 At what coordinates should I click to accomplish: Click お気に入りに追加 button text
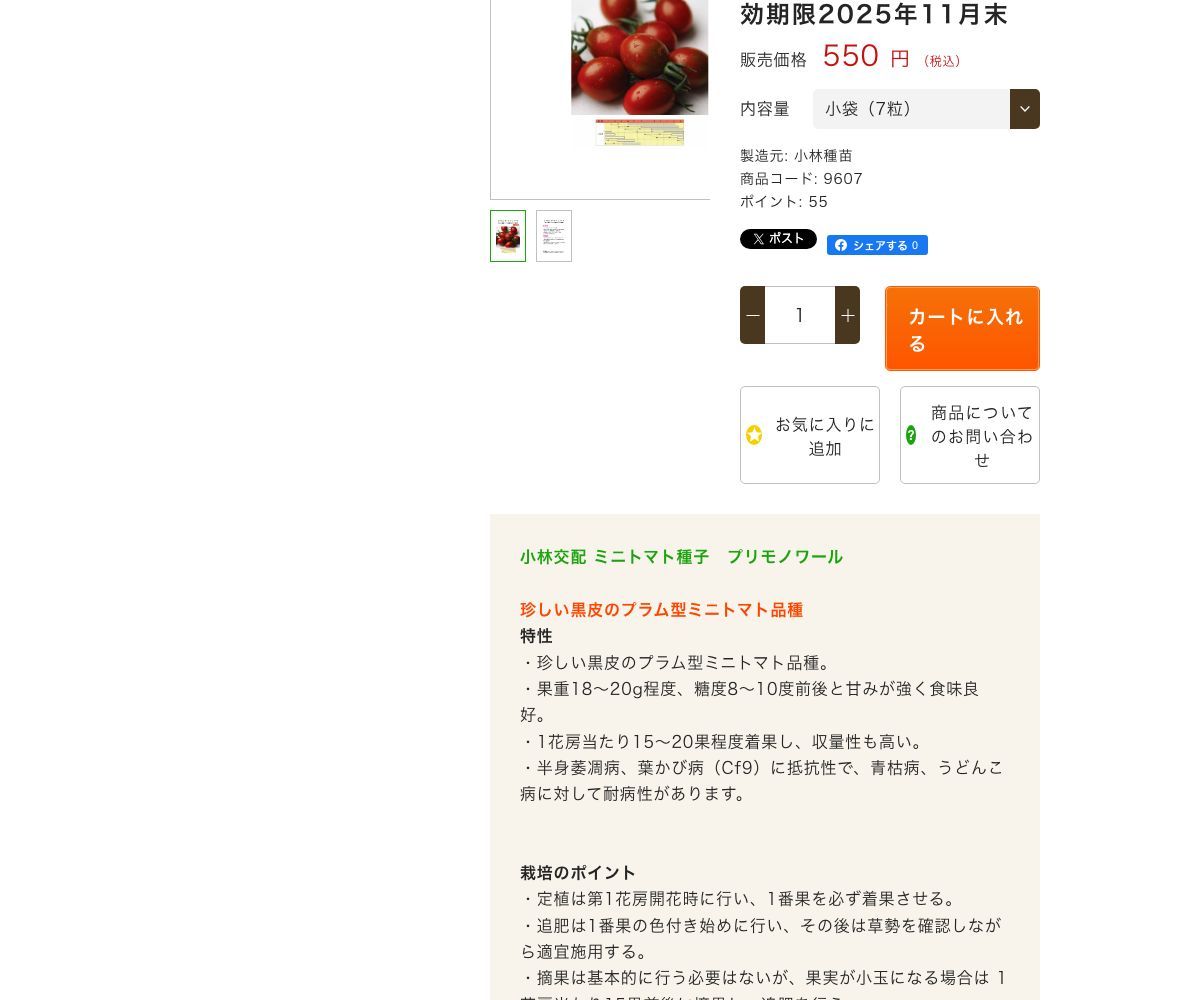825,436
